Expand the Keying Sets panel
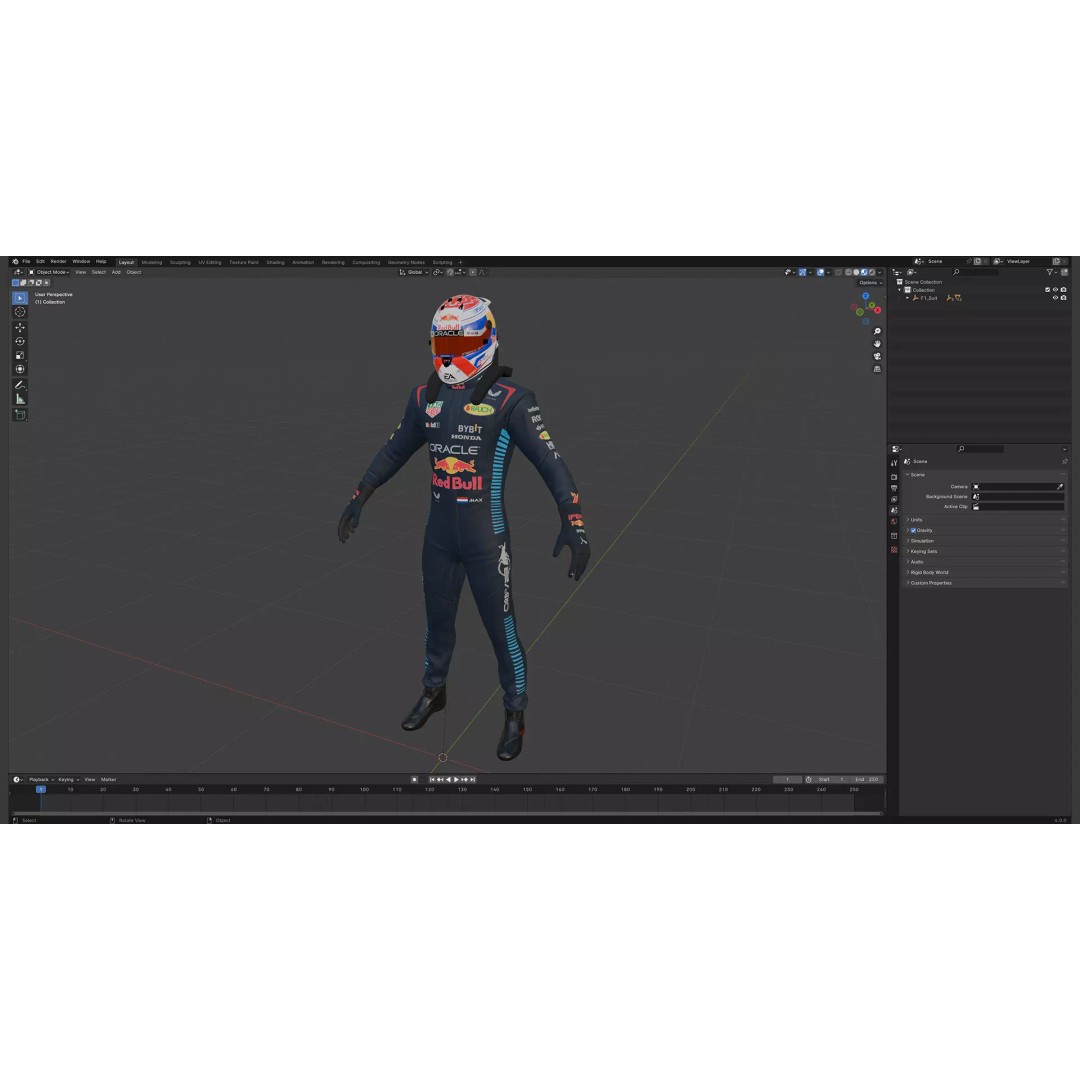The height and width of the screenshot is (1080, 1080). pos(986,551)
